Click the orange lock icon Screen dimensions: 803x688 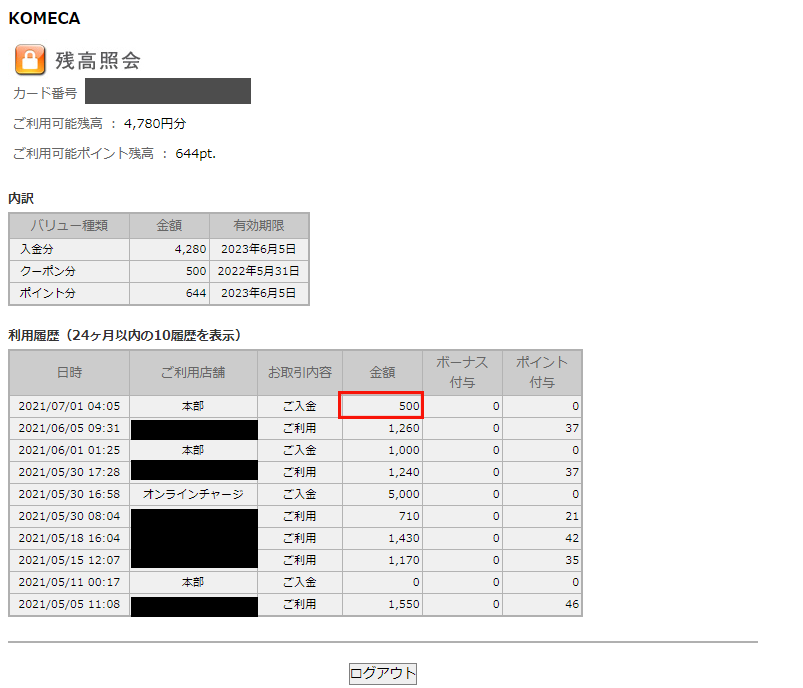pos(30,59)
